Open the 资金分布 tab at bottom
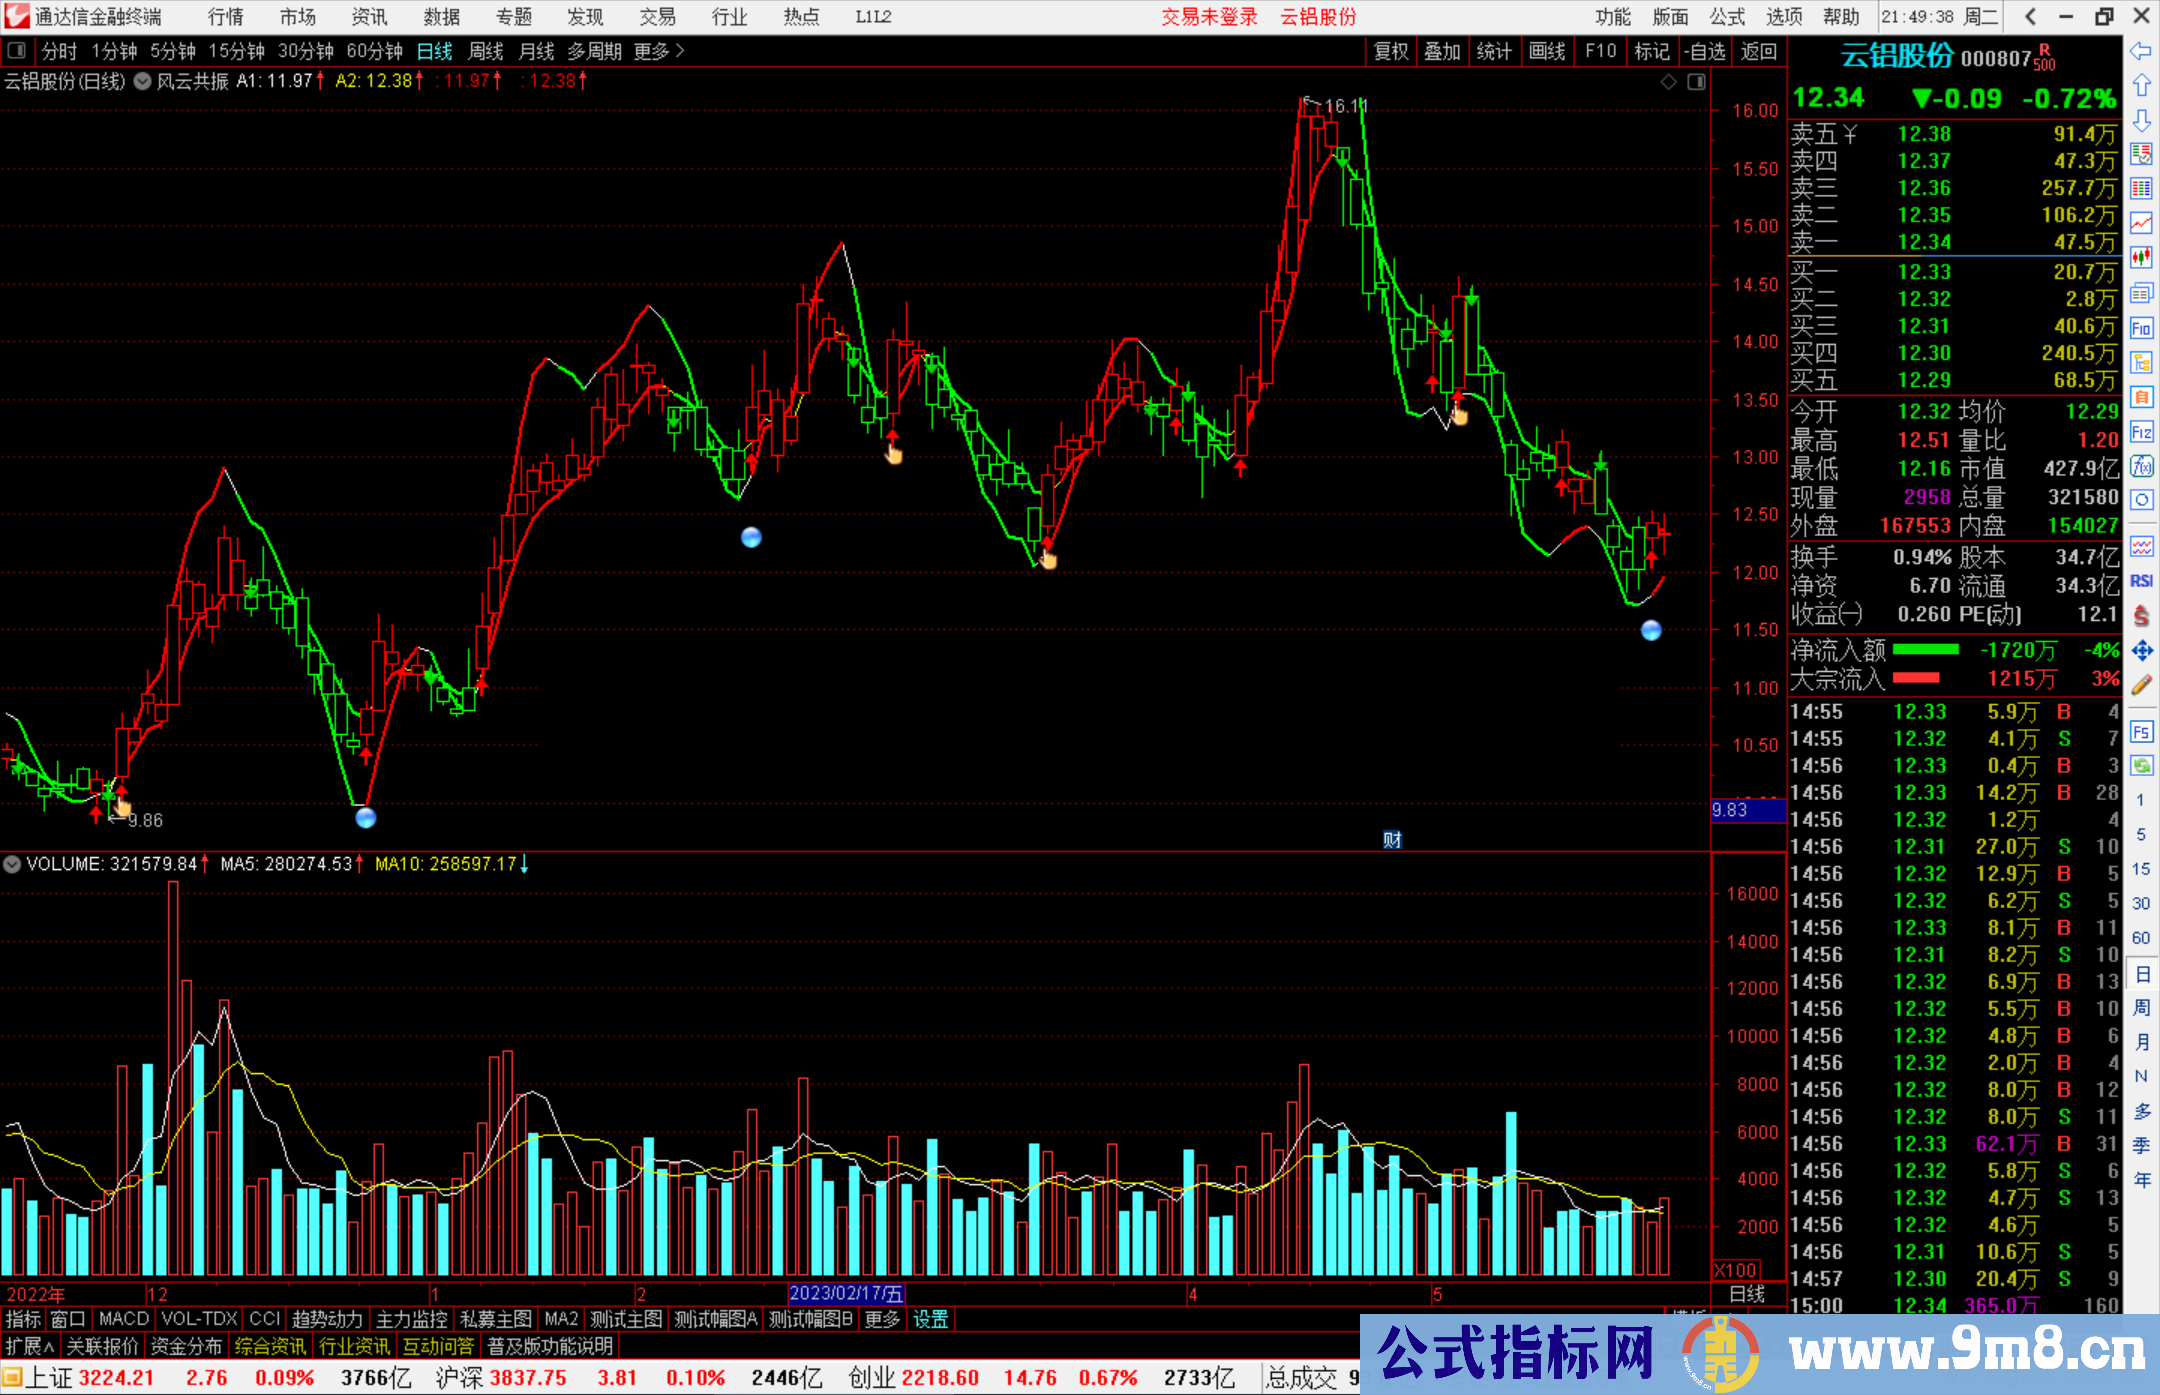The height and width of the screenshot is (1395, 2160). click(x=186, y=1346)
